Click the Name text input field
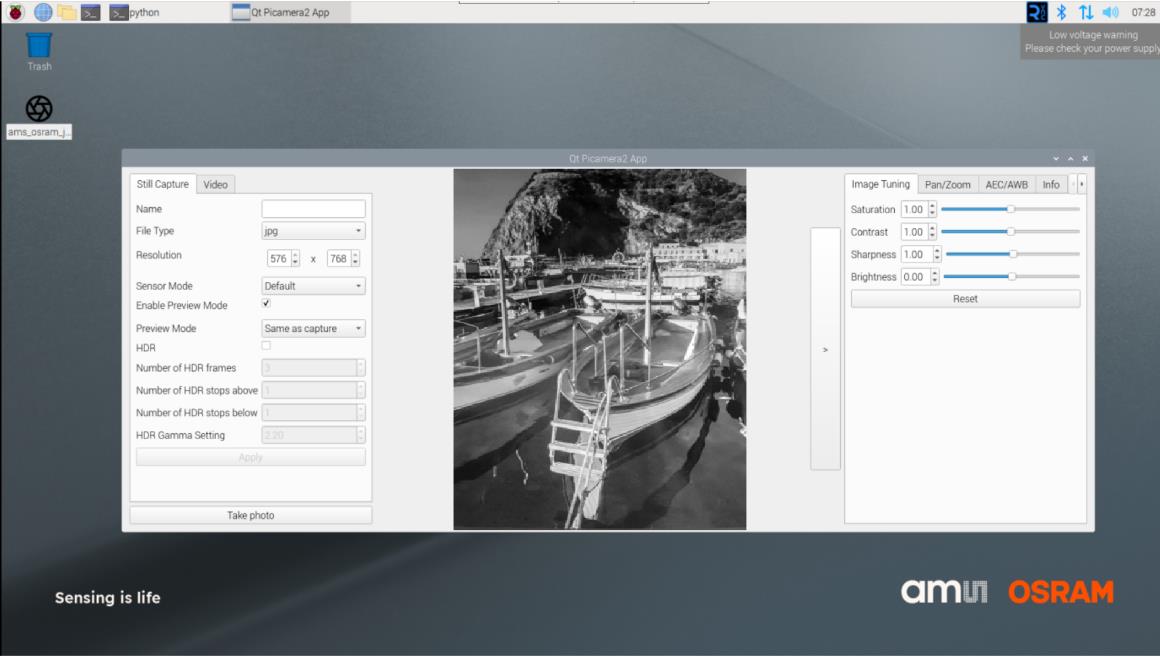Image resolution: width=1160 pixels, height=657 pixels. pyautogui.click(x=313, y=209)
